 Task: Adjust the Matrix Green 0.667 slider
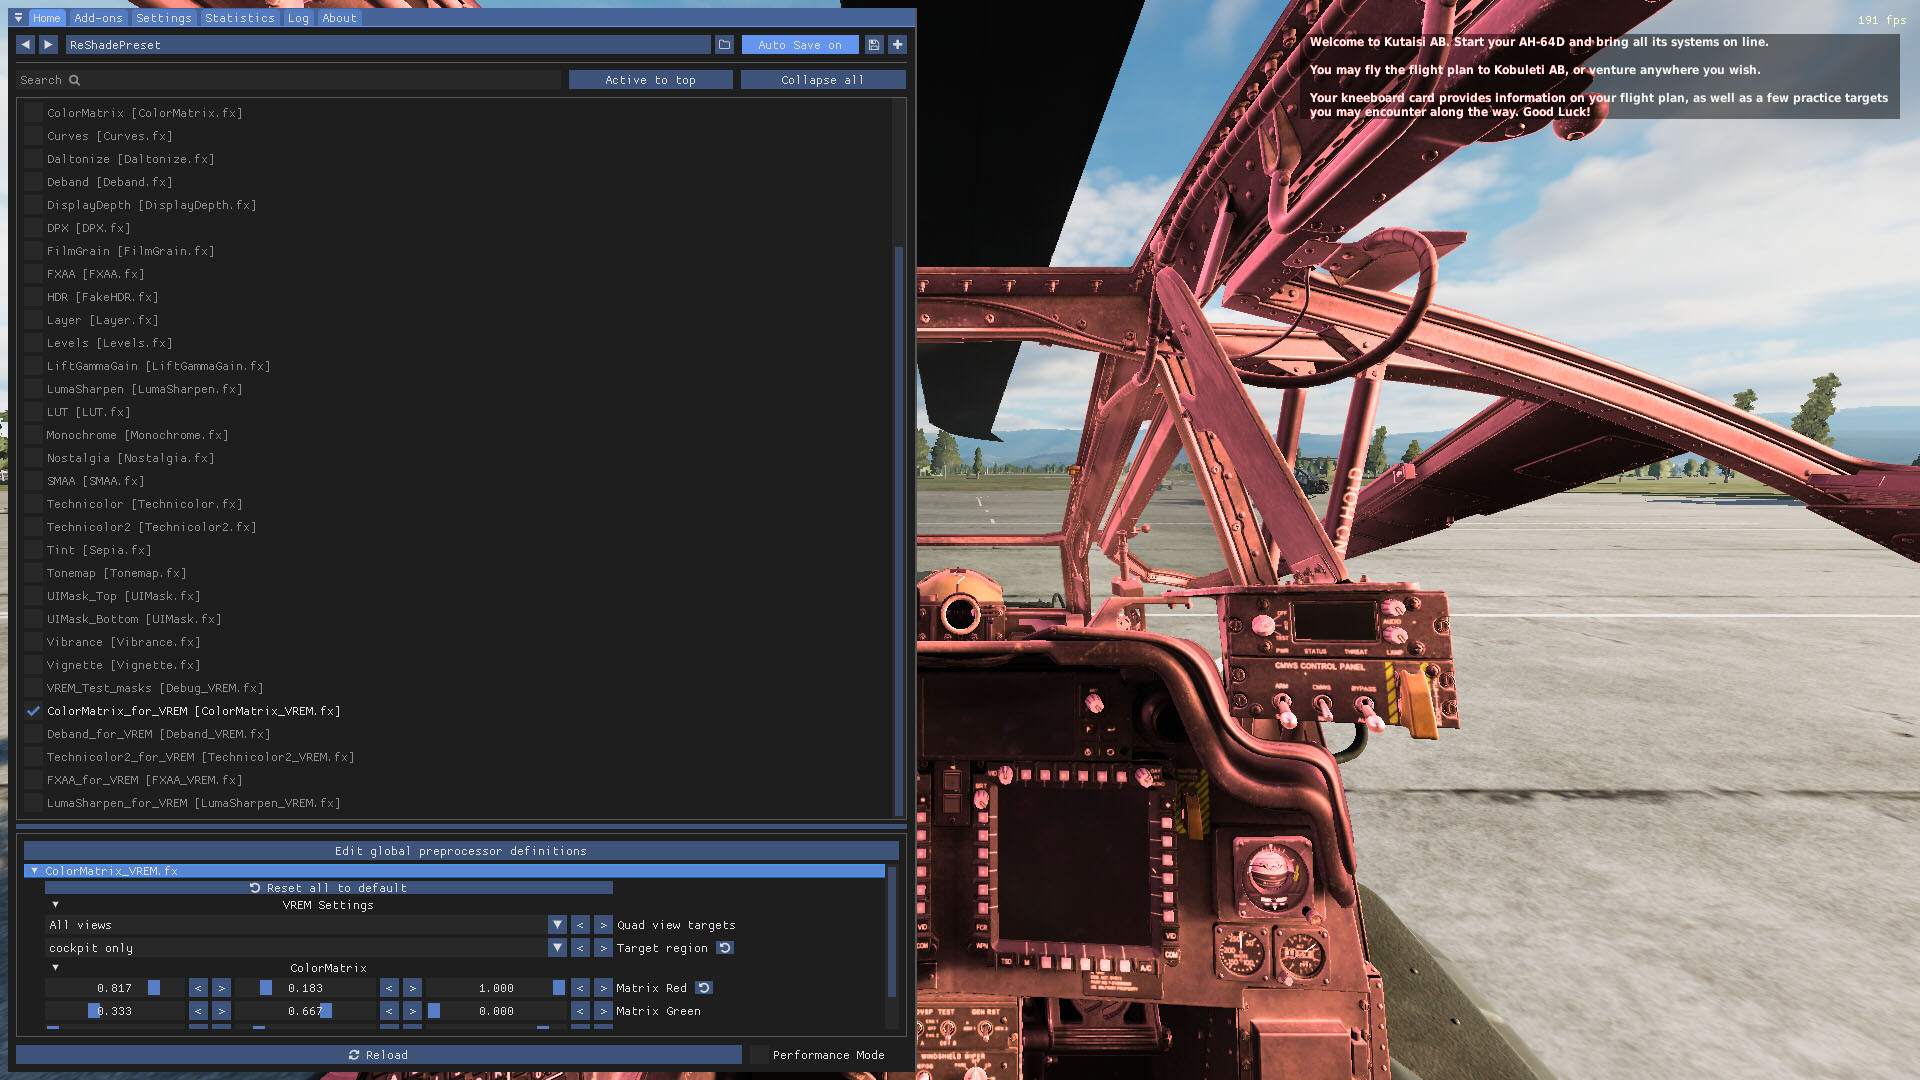(x=305, y=1011)
